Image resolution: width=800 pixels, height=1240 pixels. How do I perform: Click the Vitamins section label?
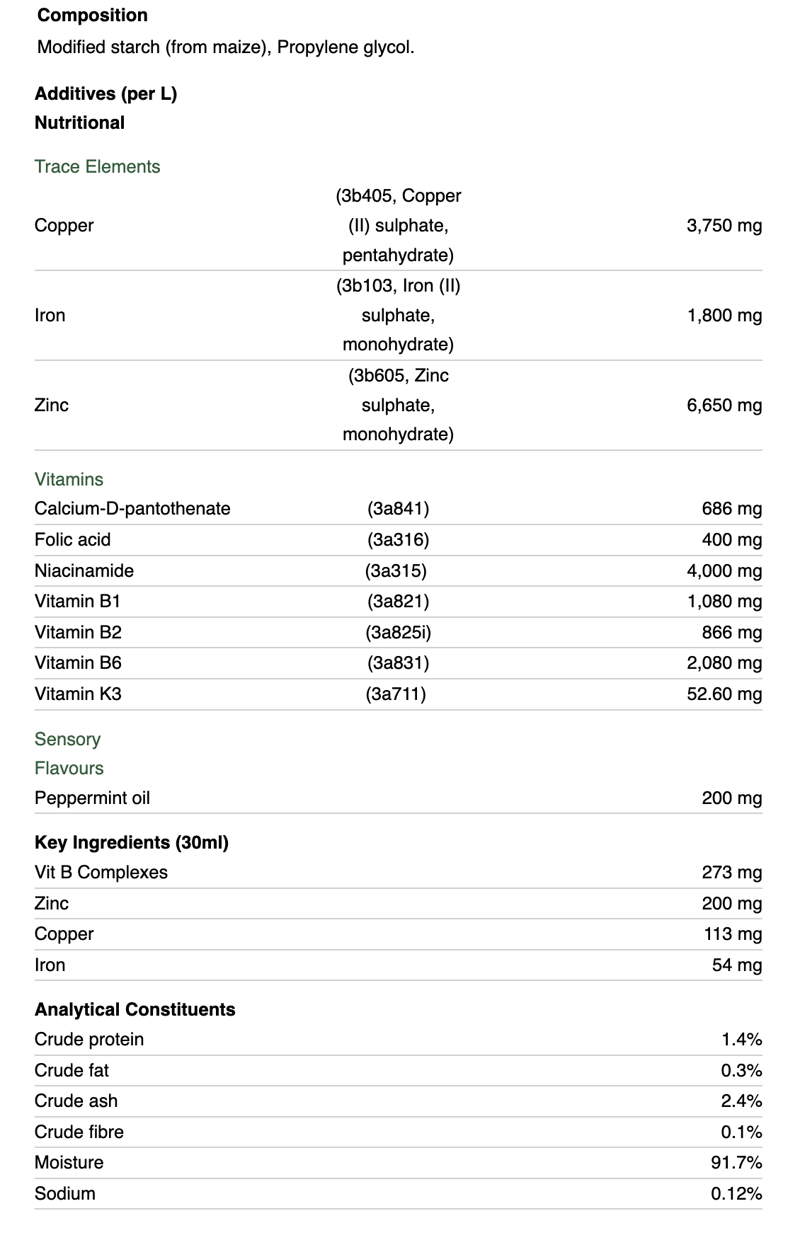69,480
